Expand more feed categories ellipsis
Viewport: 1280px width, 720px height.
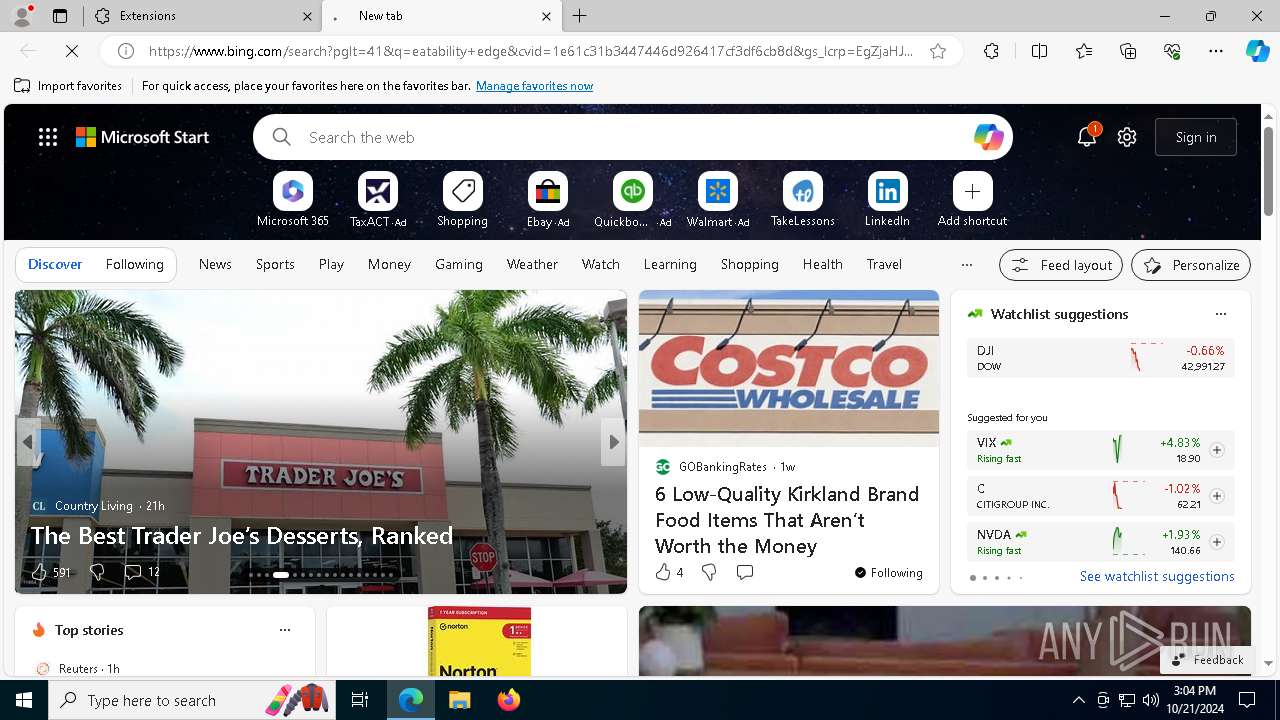(x=966, y=265)
